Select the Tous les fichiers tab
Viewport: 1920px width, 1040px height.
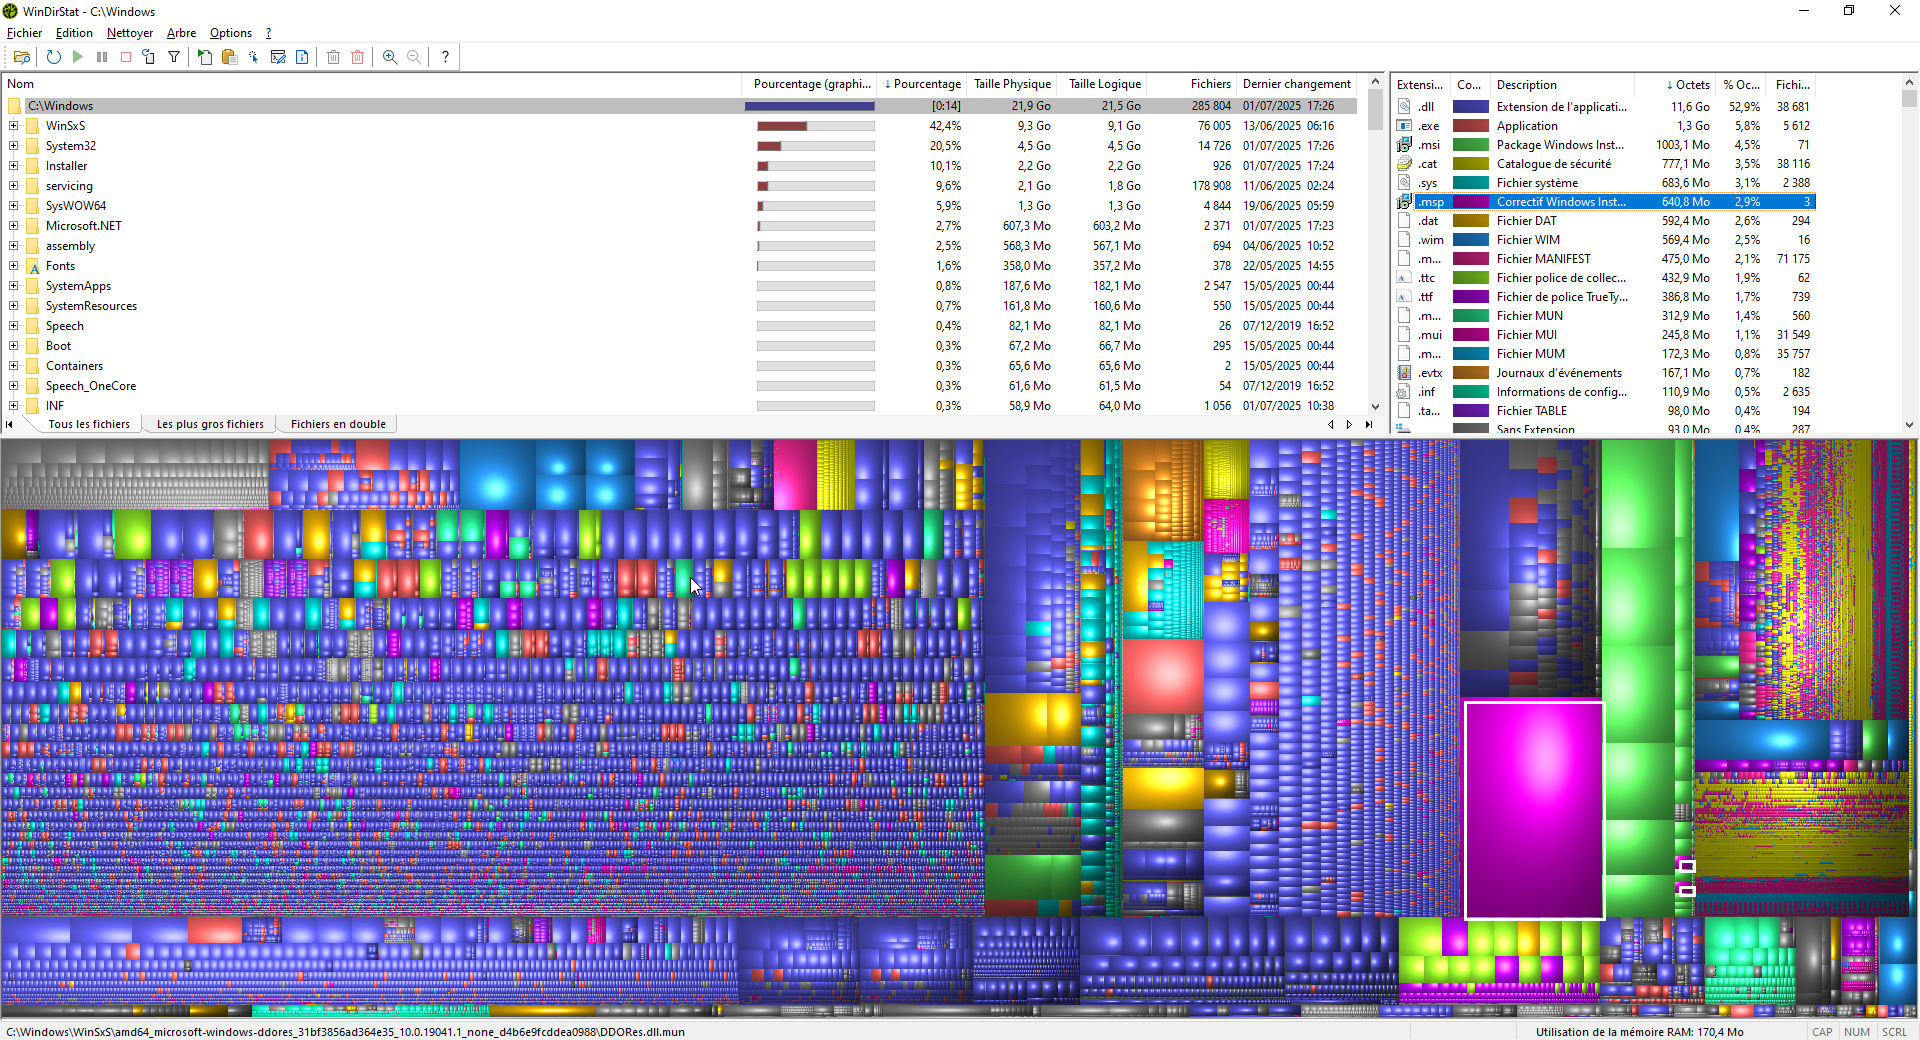pos(89,424)
